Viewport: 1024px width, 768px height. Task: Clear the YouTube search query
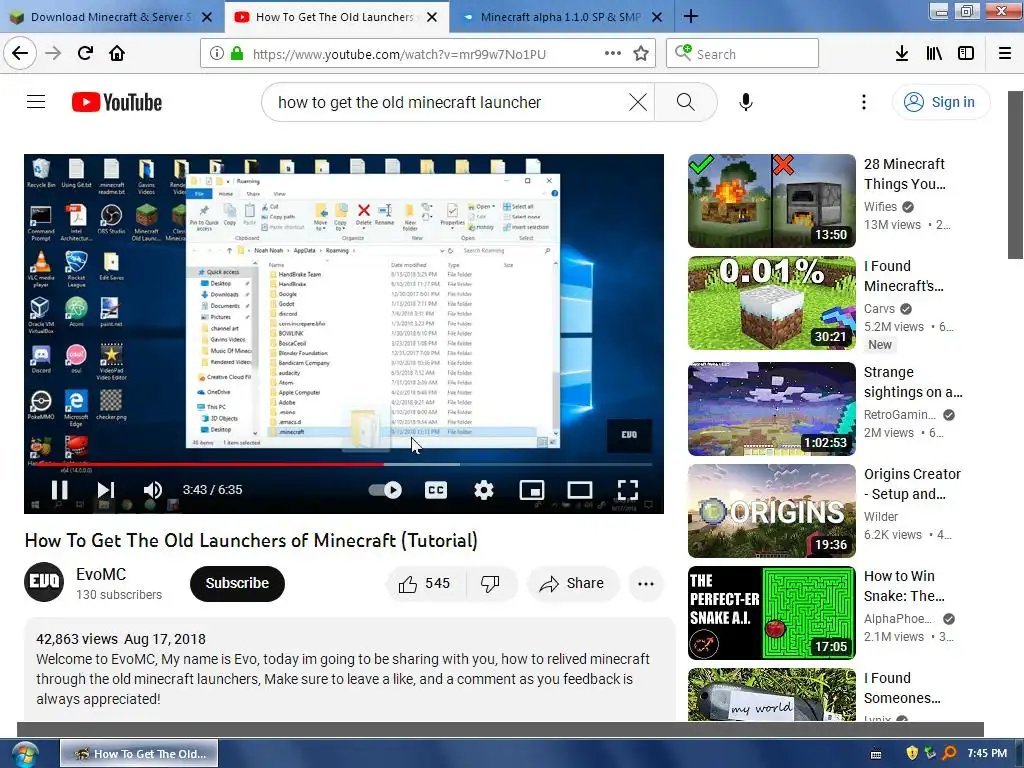[637, 102]
